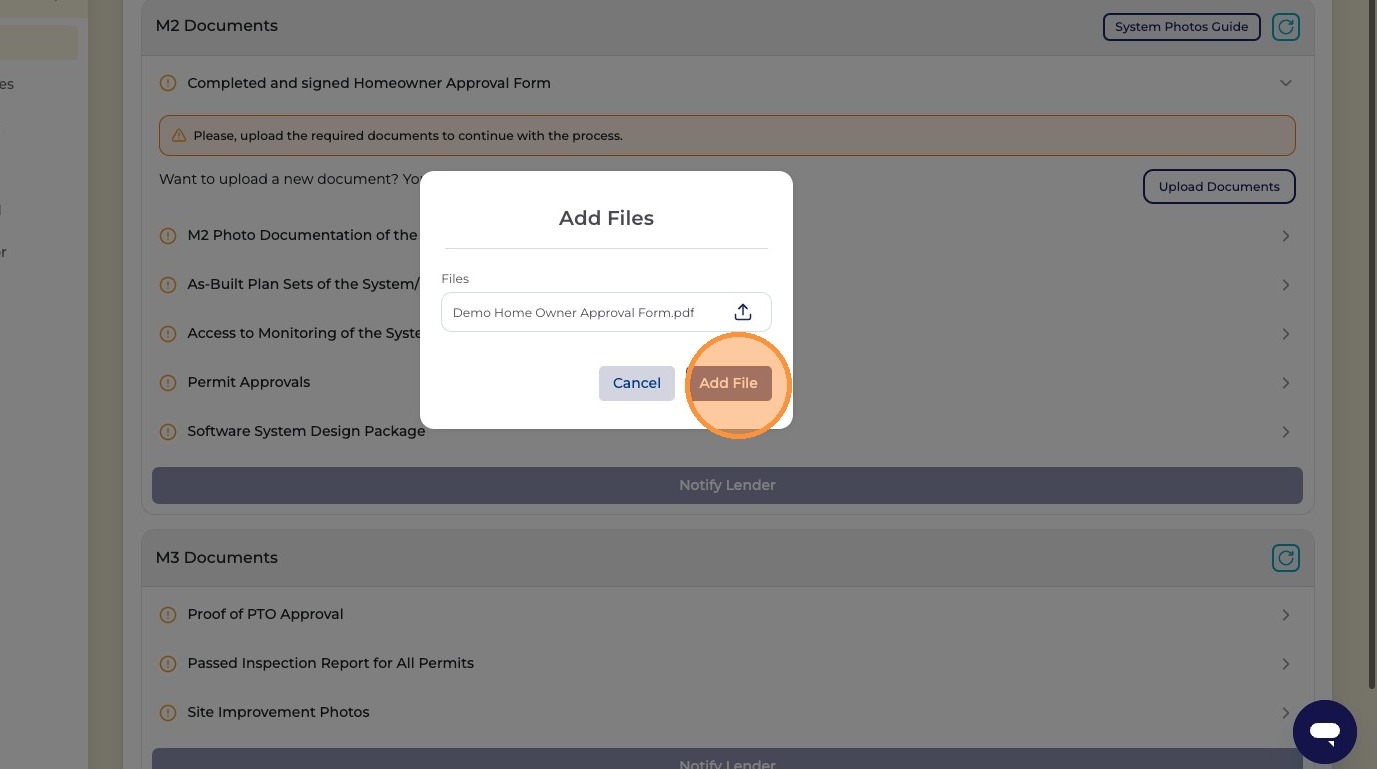Open the System Photos Guide
The image size is (1377, 769).
(1181, 27)
